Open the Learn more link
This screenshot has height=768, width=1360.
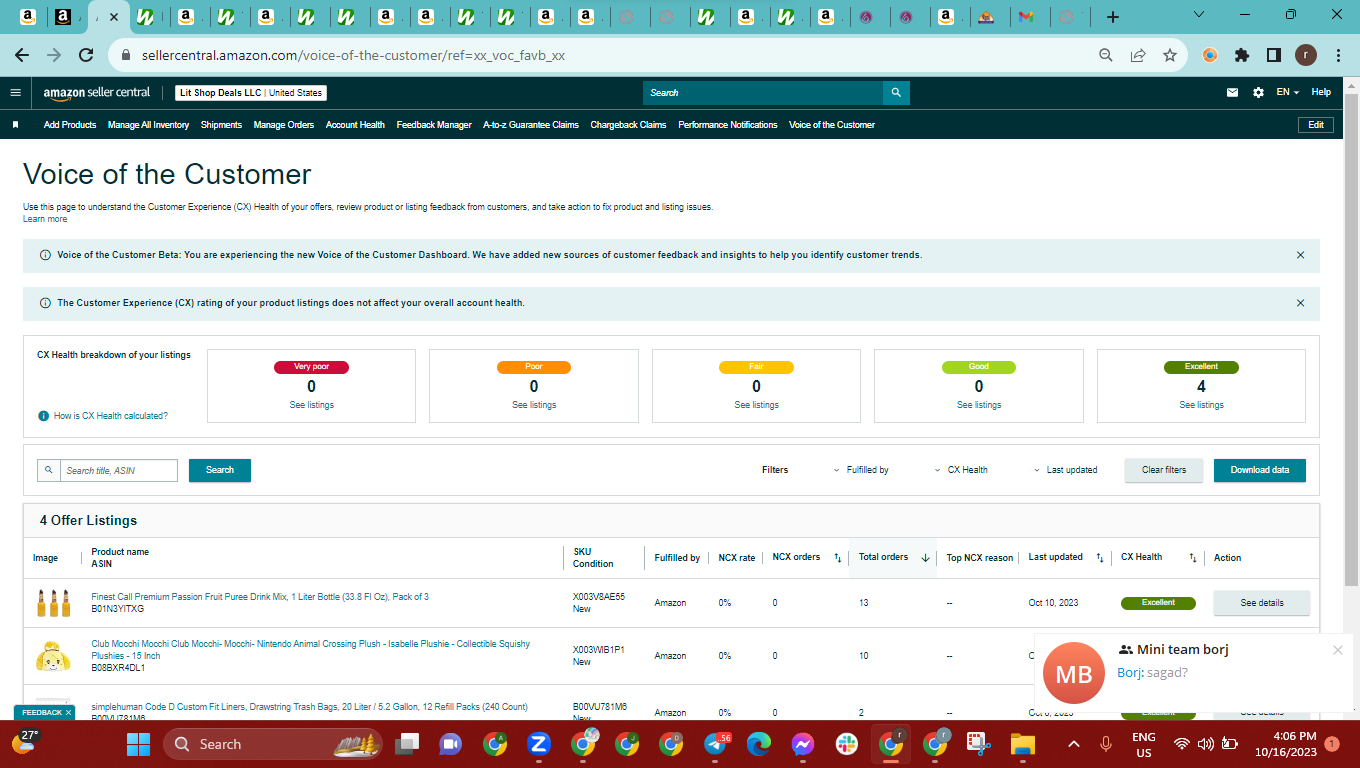pyautogui.click(x=45, y=219)
